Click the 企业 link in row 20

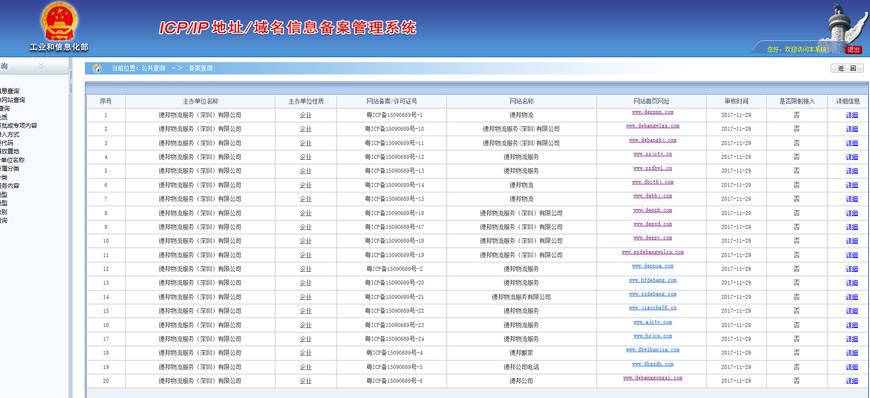305,381
